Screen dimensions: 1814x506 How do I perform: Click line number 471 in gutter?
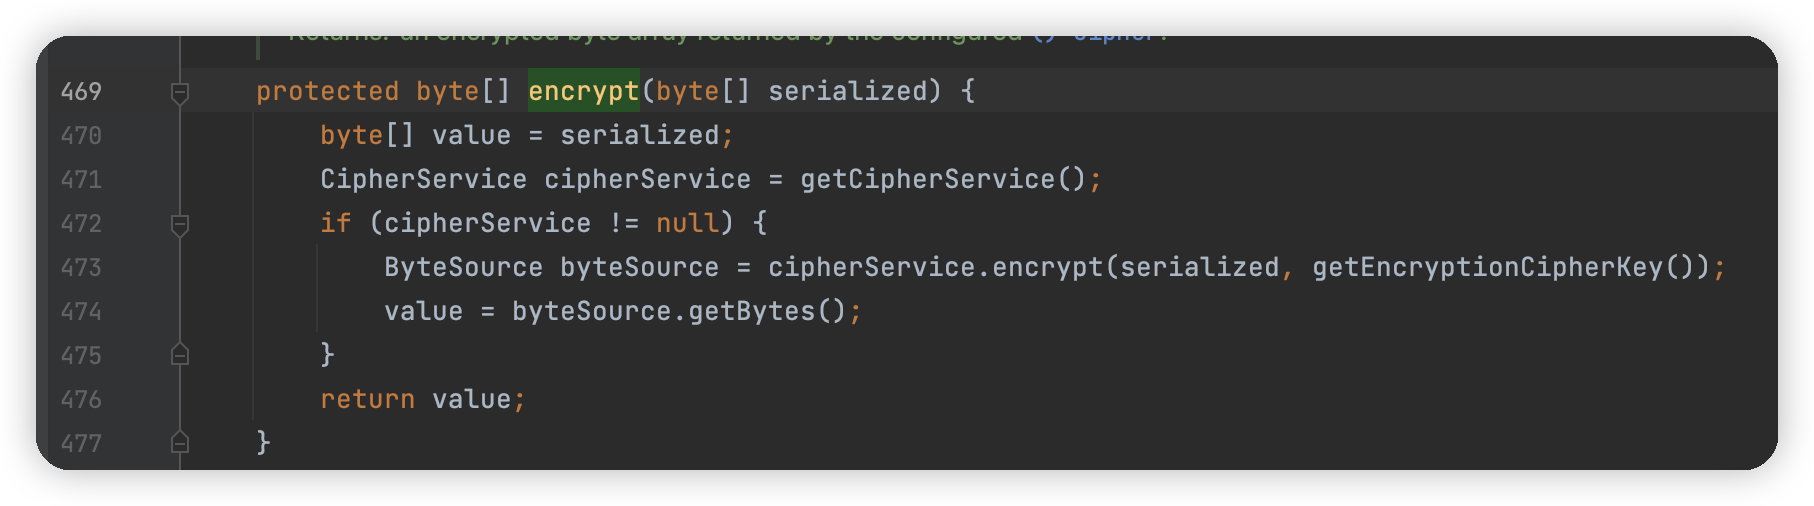(81, 180)
